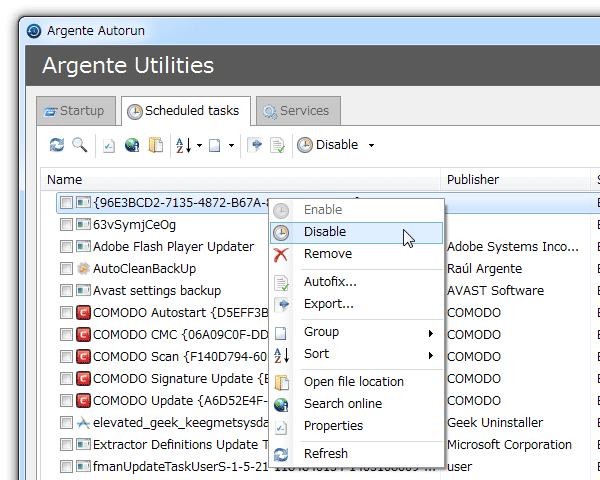Click the Refresh icon in context menu
This screenshot has height=480, width=600.
281,454
